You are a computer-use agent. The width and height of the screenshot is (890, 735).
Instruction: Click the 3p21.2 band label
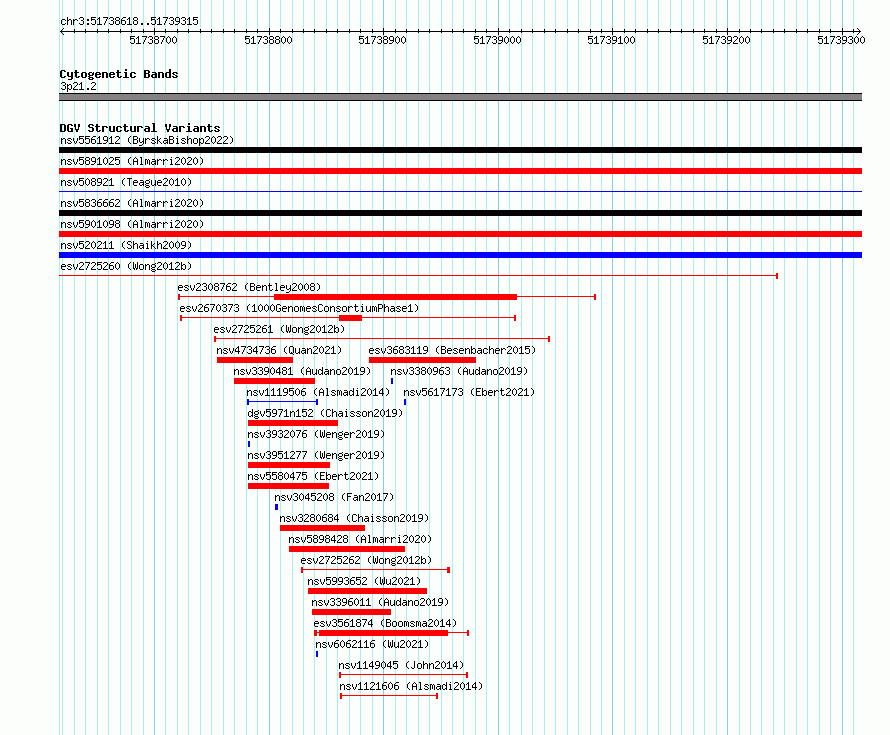coord(78,86)
